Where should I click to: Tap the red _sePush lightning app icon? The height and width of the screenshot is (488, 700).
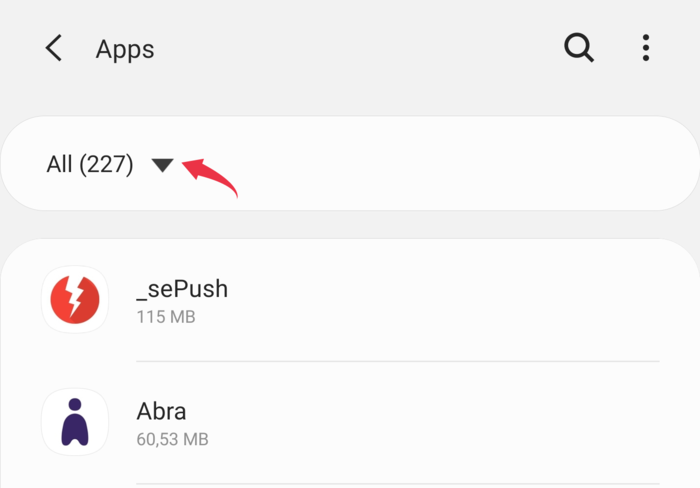[75, 300]
